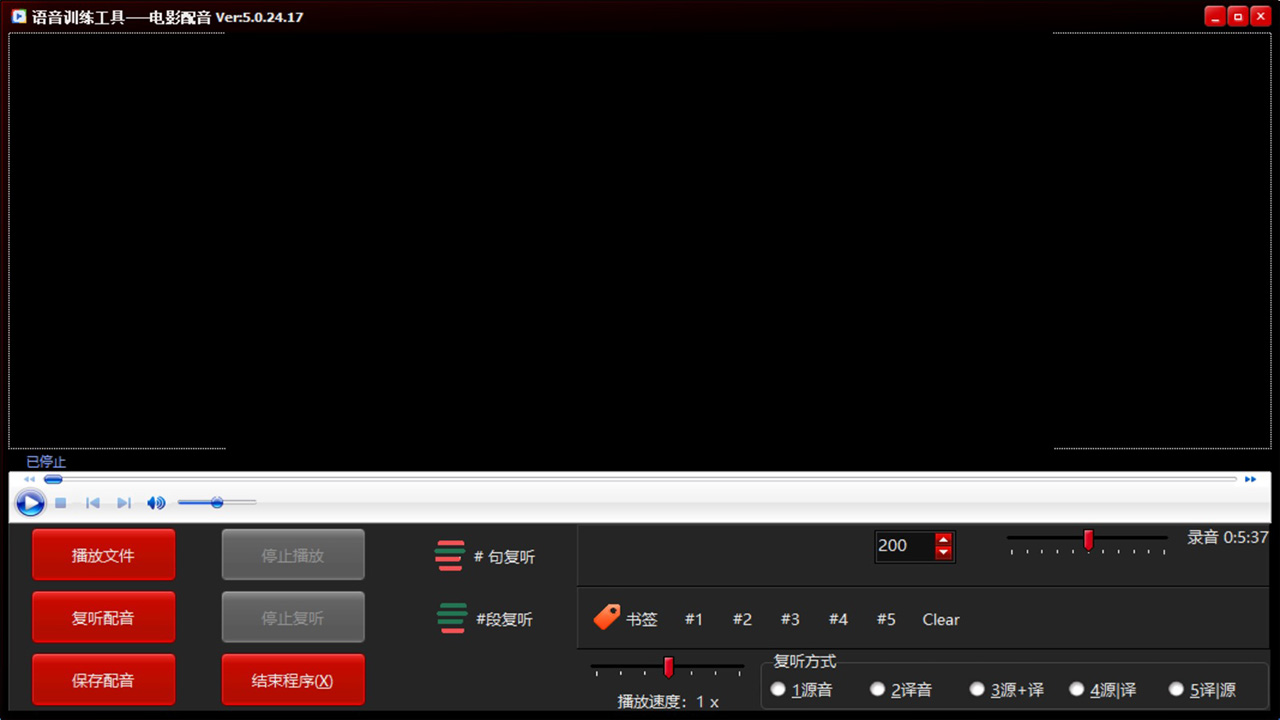
Task: Decrease the 200 value with down arrow
Action: [x=943, y=552]
